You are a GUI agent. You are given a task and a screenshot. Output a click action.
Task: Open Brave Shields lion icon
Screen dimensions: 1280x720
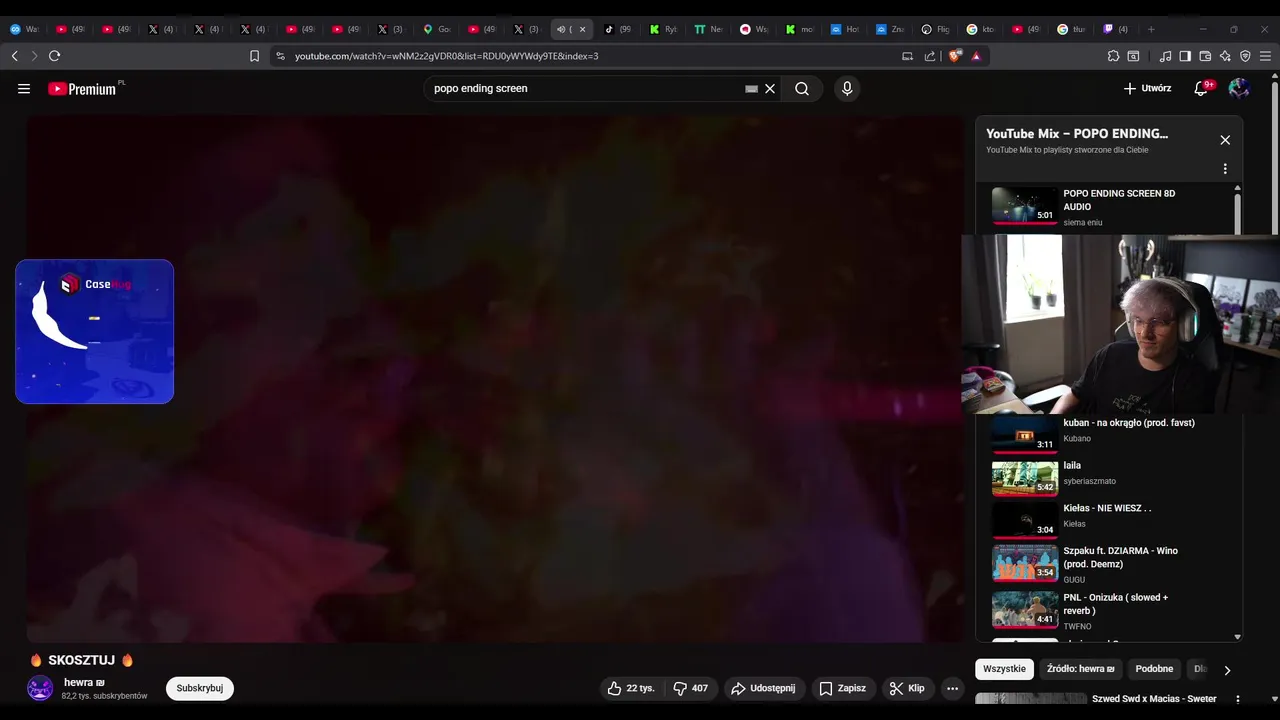(954, 56)
